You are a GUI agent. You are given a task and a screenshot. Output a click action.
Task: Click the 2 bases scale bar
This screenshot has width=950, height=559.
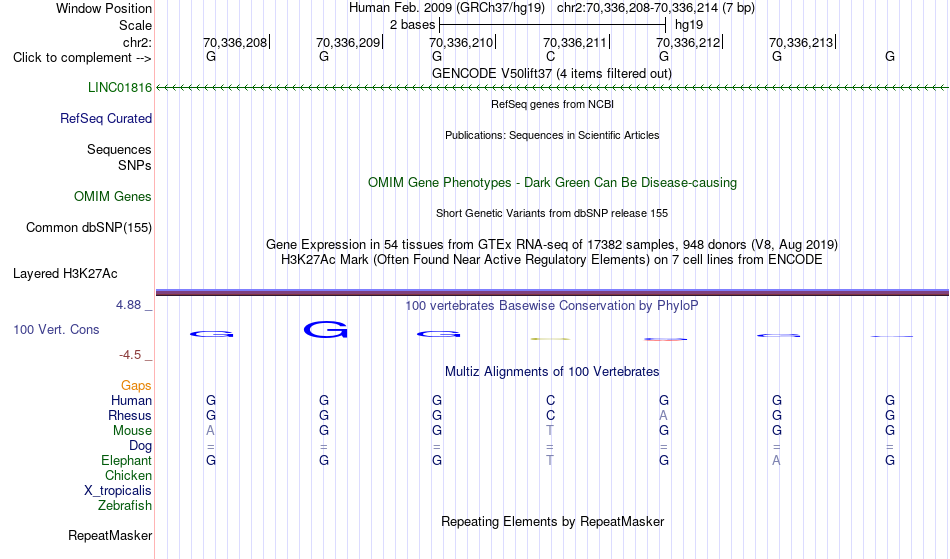[x=553, y=25]
